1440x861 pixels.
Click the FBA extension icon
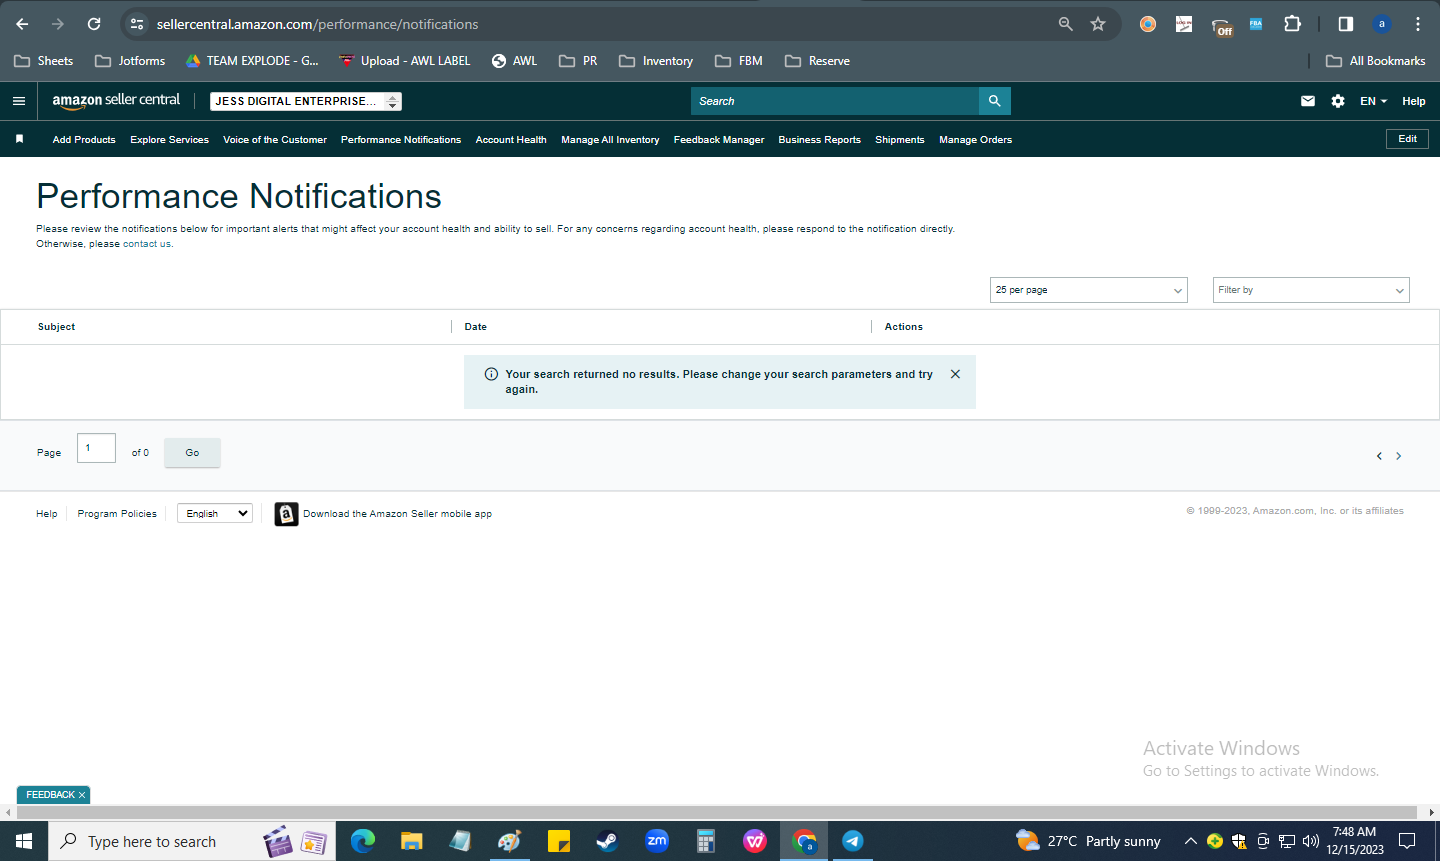(1256, 24)
